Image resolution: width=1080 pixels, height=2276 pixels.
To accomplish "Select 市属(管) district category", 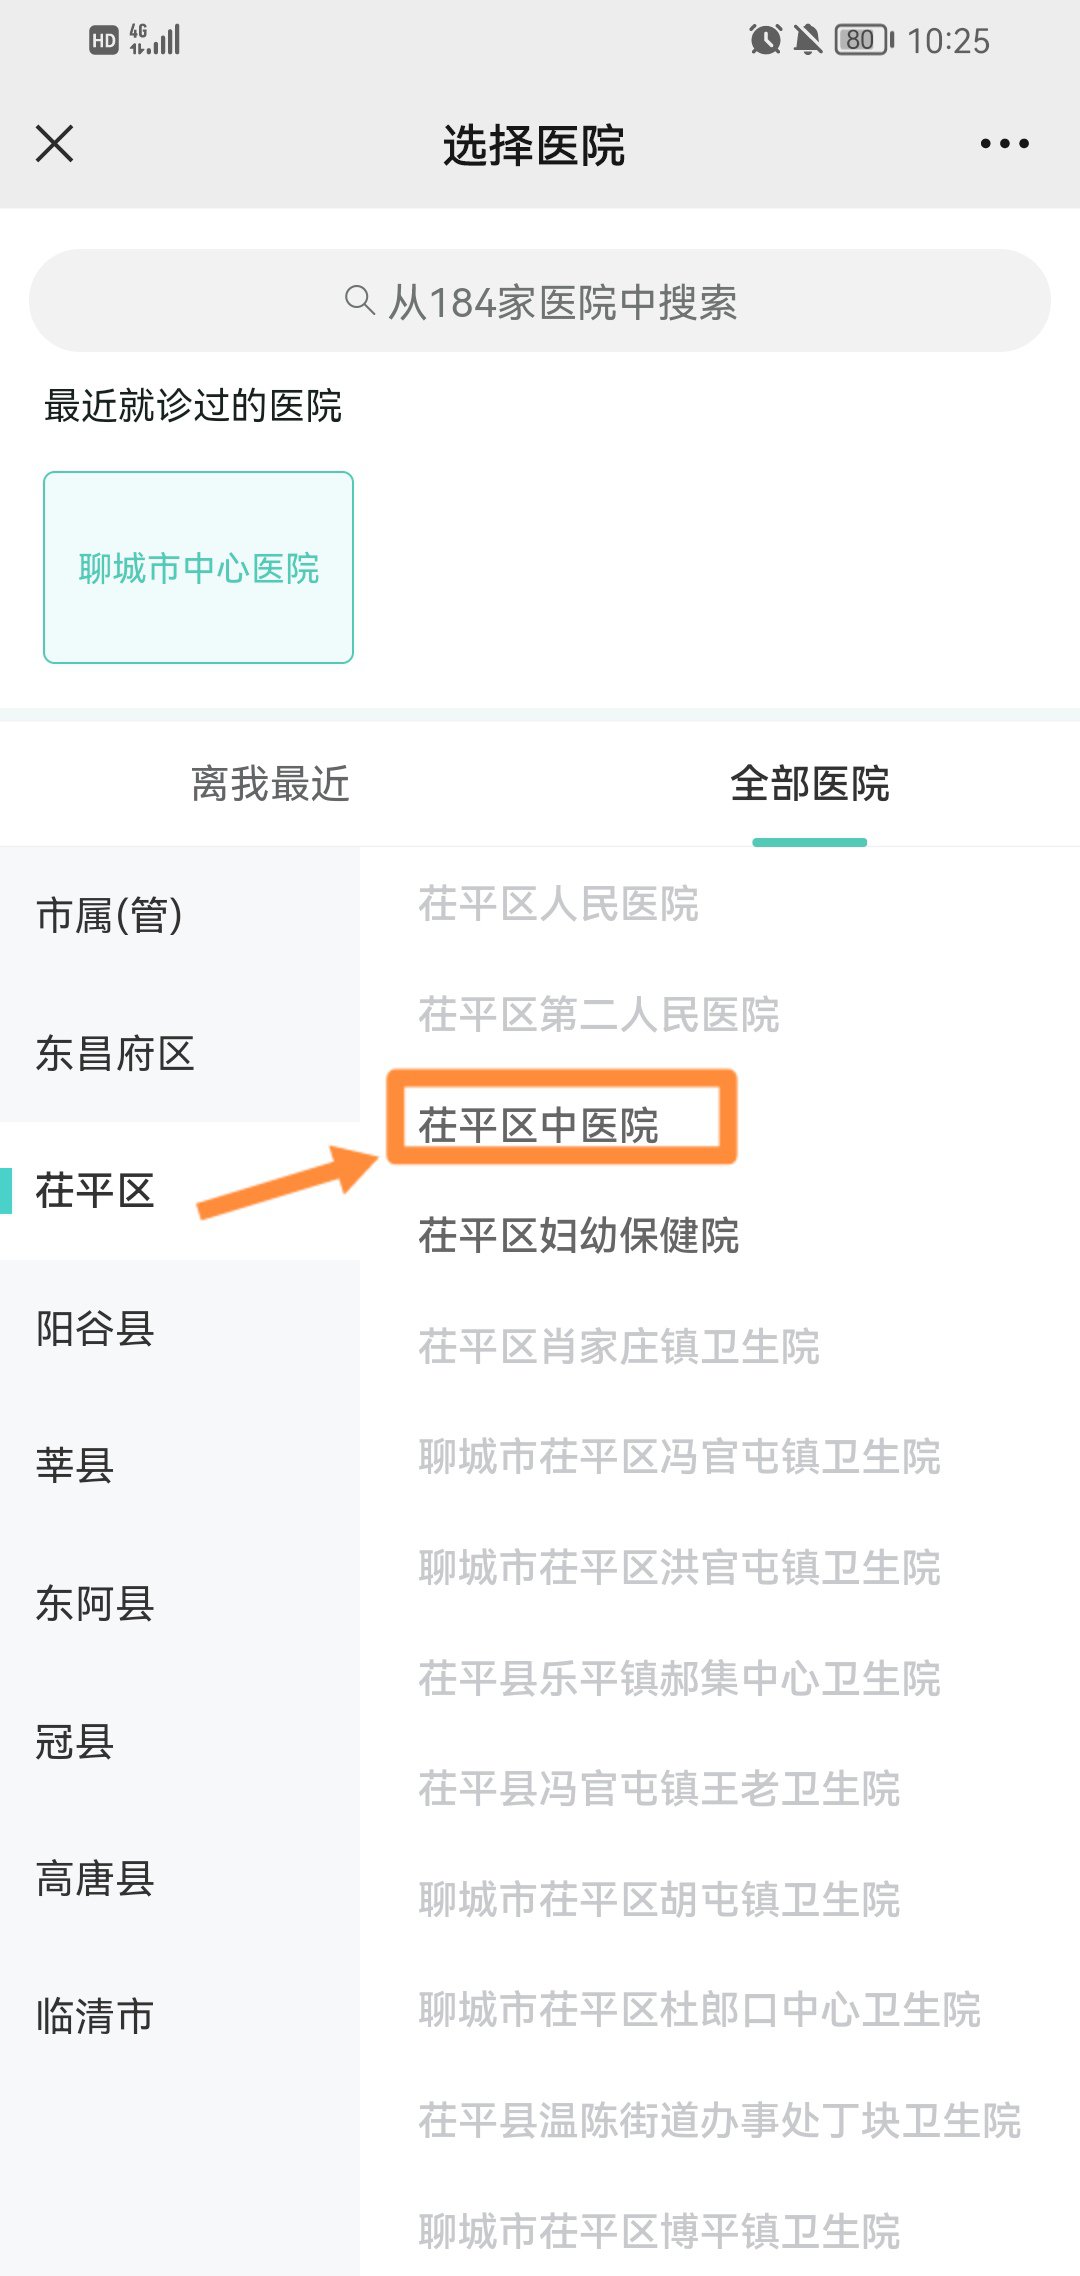I will coord(110,915).
